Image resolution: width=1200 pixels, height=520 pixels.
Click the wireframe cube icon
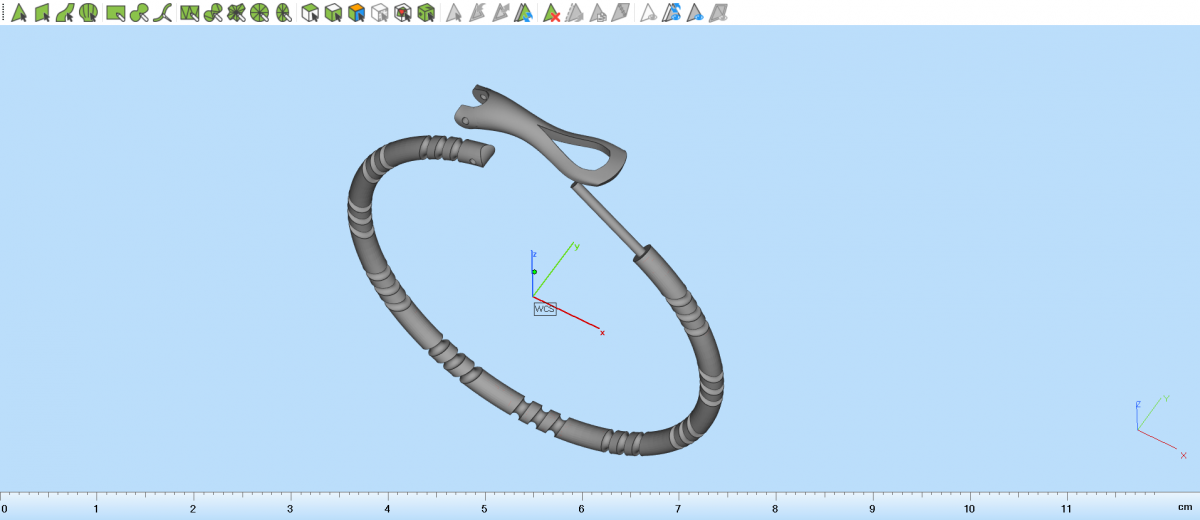click(379, 13)
